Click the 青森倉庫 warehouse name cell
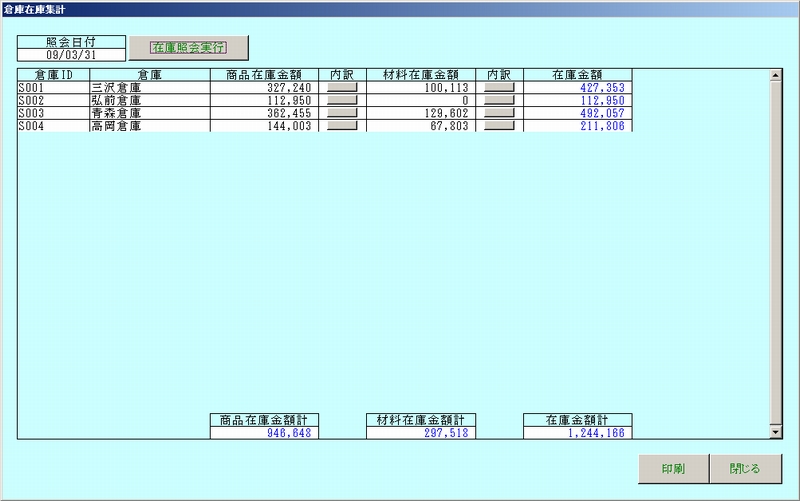This screenshot has width=800, height=501. (149, 114)
